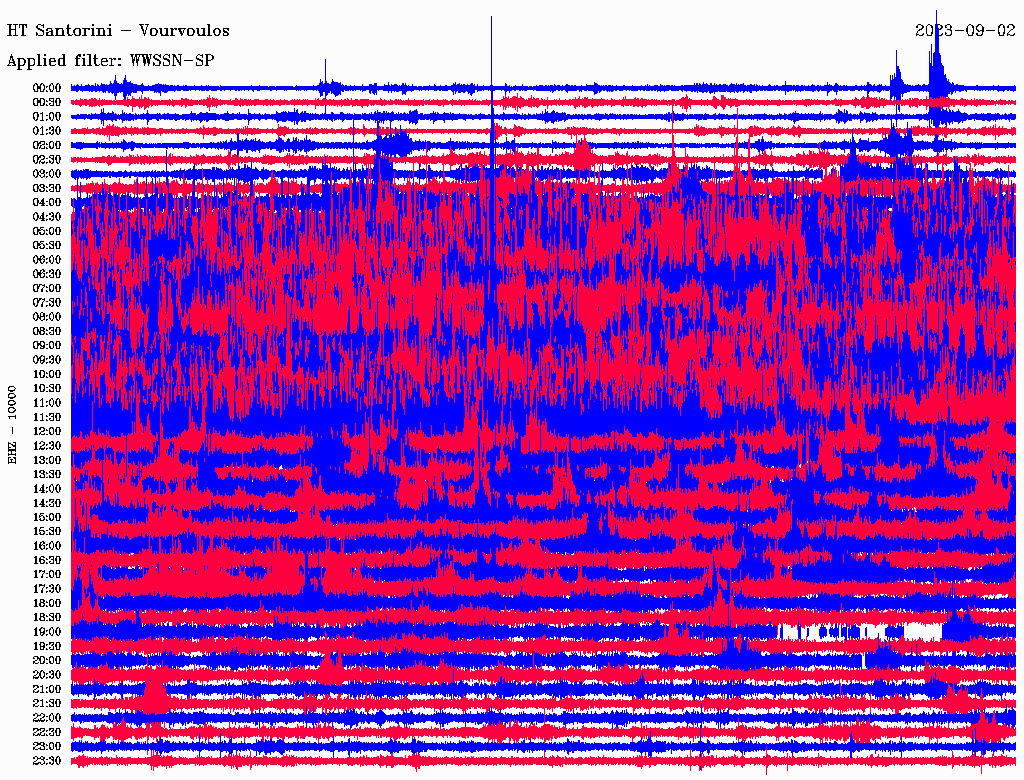Click the 00:00 time label
Screen dimensions: 1024x780
[x=47, y=88]
